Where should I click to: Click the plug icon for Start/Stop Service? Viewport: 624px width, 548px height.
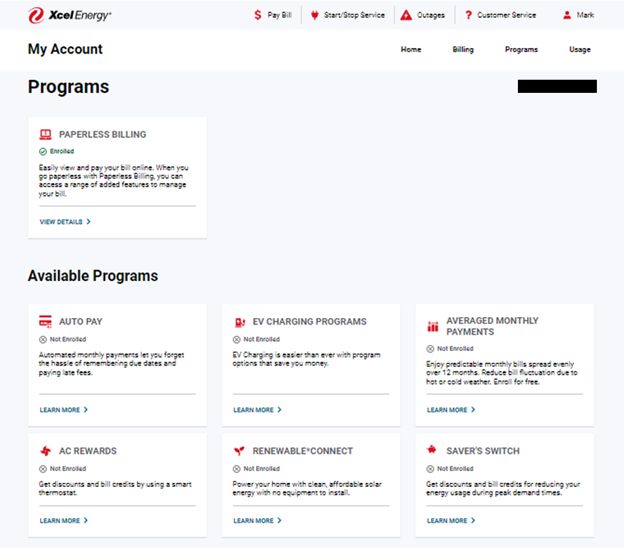[314, 15]
